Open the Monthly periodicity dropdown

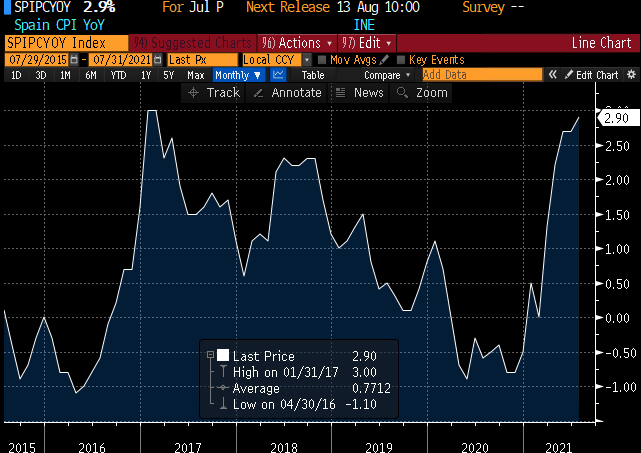pyautogui.click(x=238, y=75)
